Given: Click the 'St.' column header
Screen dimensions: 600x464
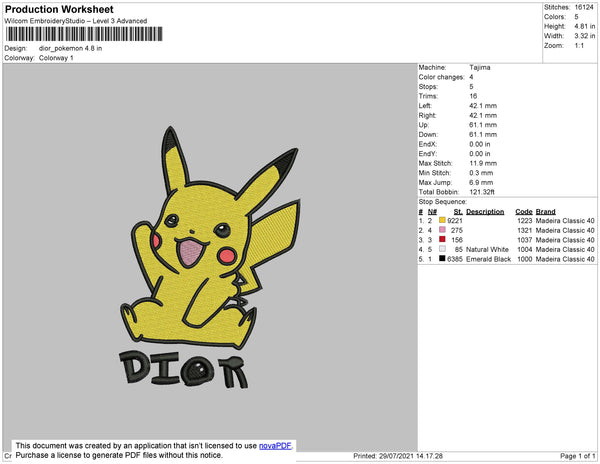Looking at the screenshot, I should [458, 212].
